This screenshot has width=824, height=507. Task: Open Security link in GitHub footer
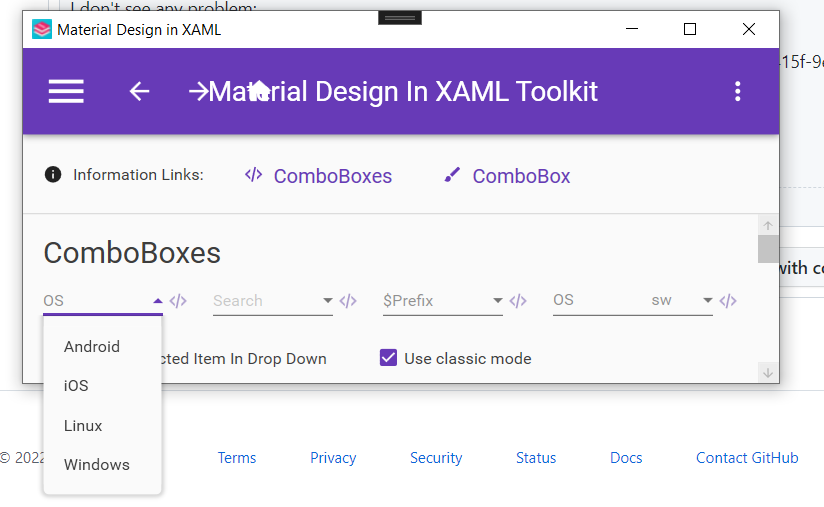436,458
